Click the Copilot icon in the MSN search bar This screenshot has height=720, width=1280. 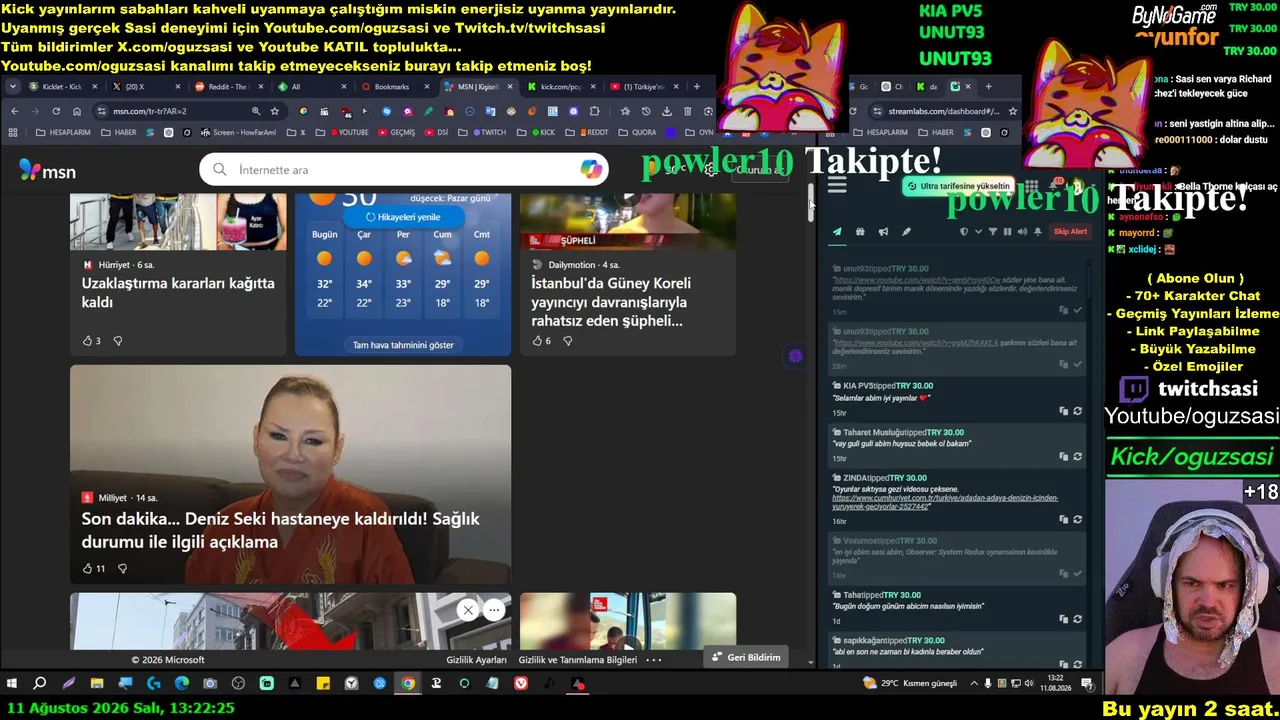click(x=591, y=170)
